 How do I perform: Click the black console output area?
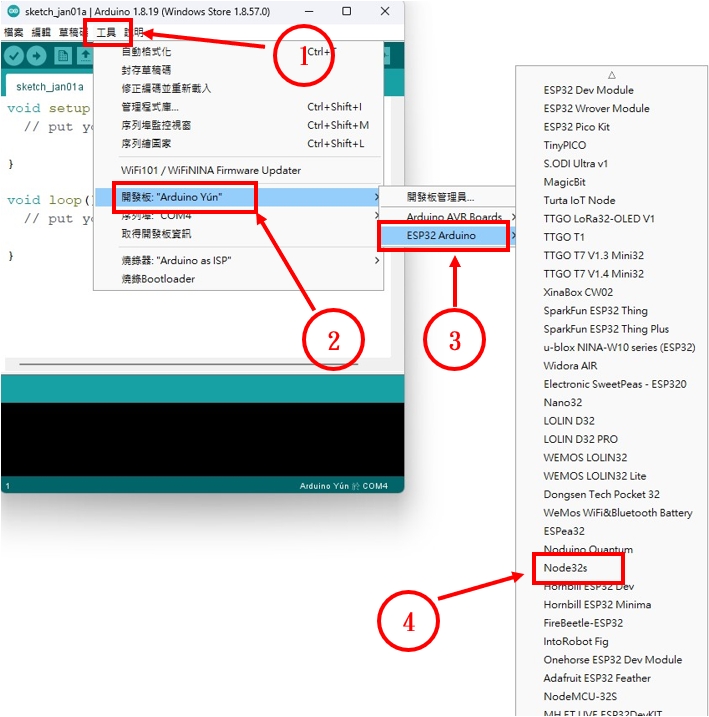click(x=203, y=439)
